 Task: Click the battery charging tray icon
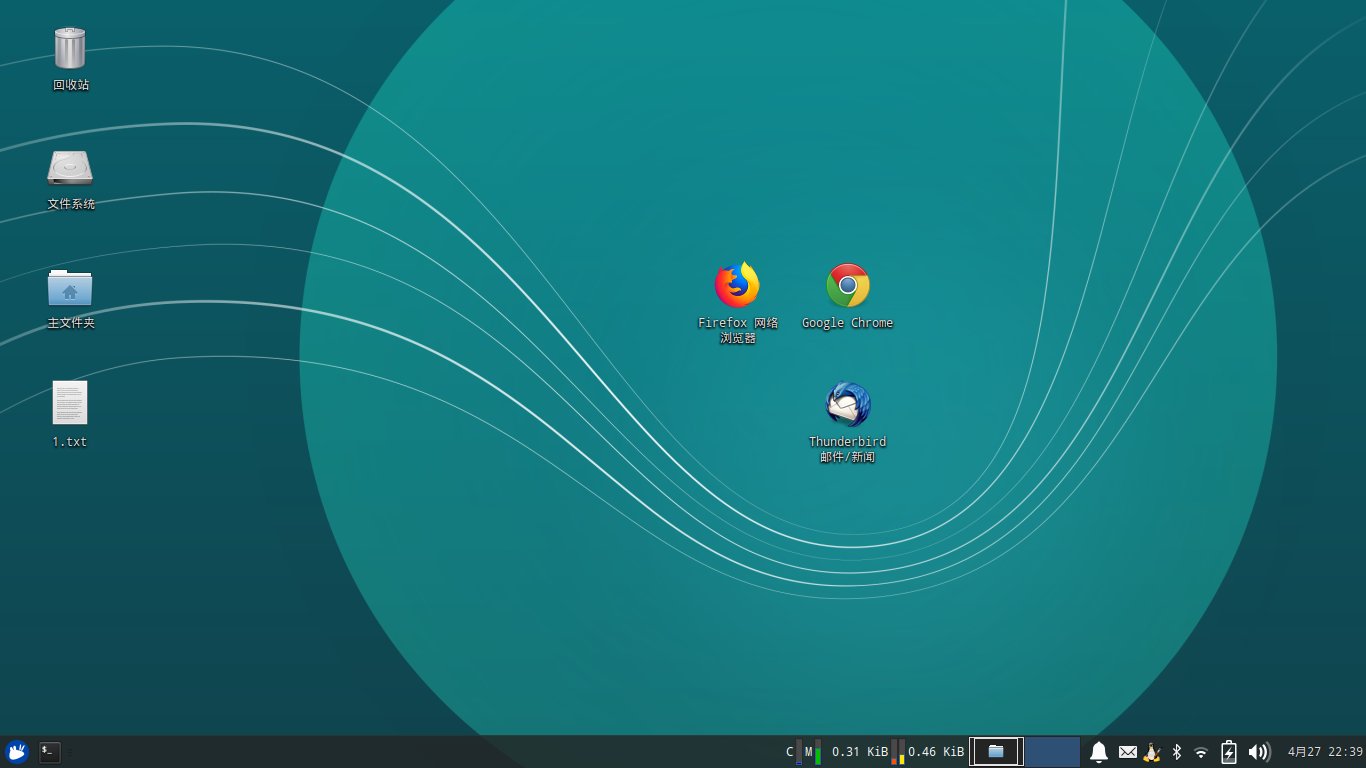tap(1229, 752)
